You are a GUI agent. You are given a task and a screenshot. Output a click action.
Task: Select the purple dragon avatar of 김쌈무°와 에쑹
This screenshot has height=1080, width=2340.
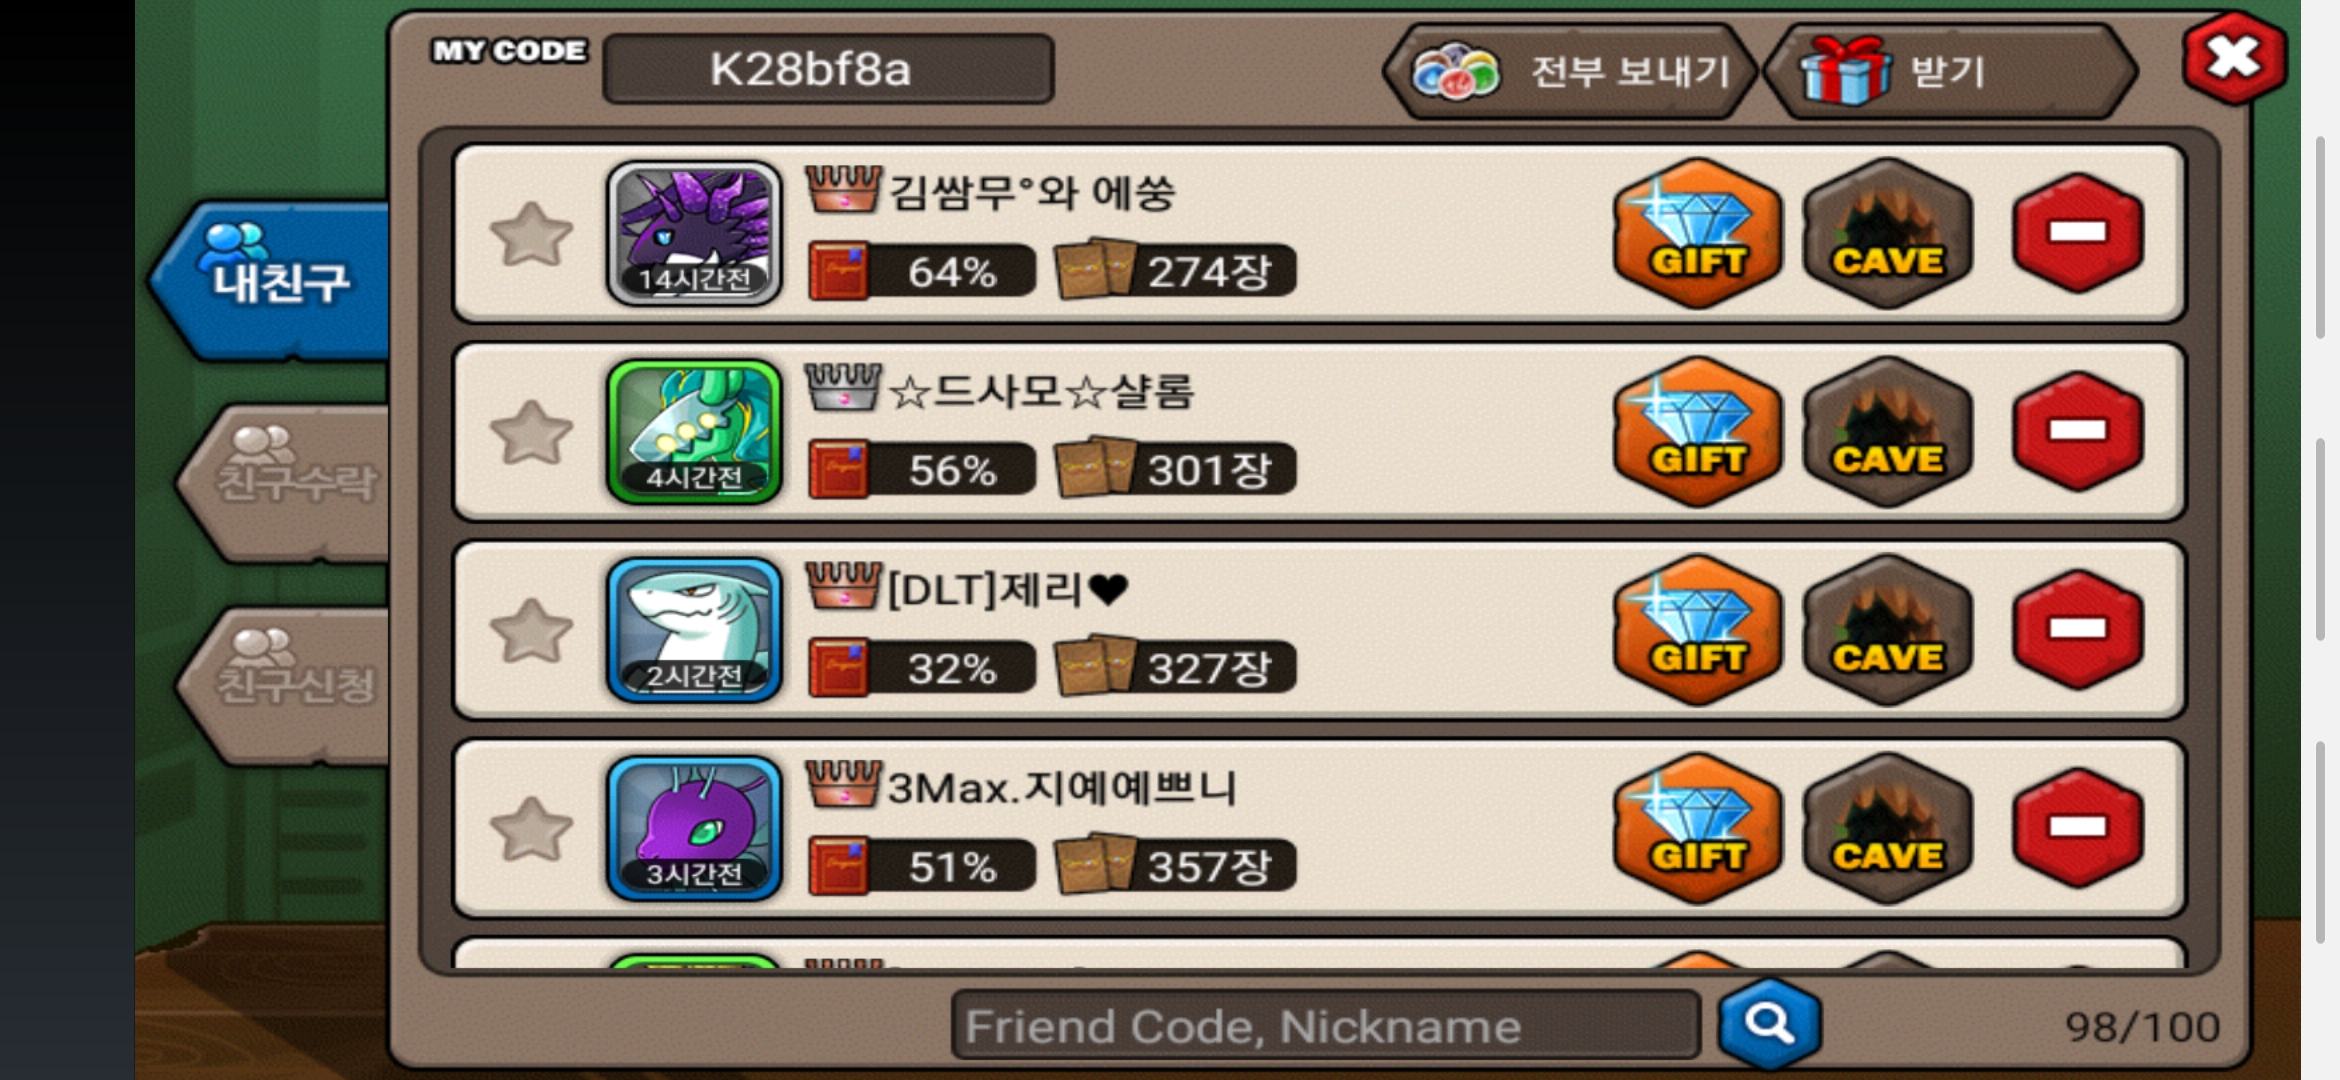pos(694,233)
